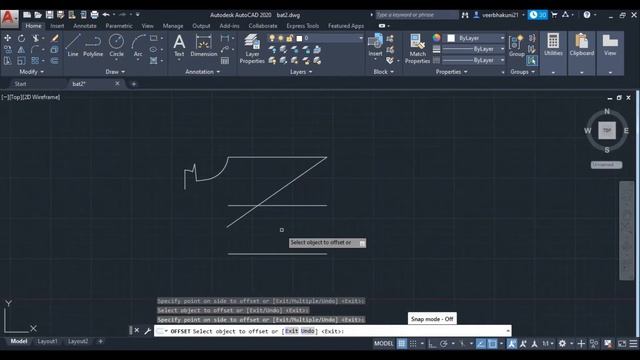
Task: Click the Table icon in Annotation panel
Action: click(x=225, y=61)
